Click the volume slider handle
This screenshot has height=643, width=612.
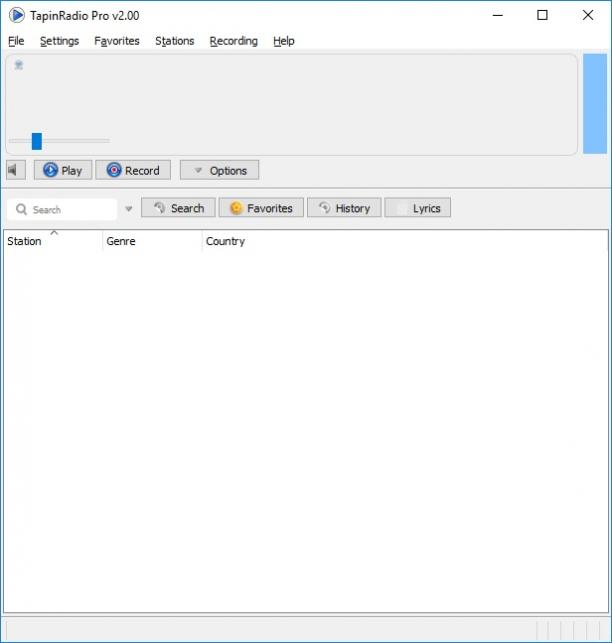pyautogui.click(x=37, y=141)
